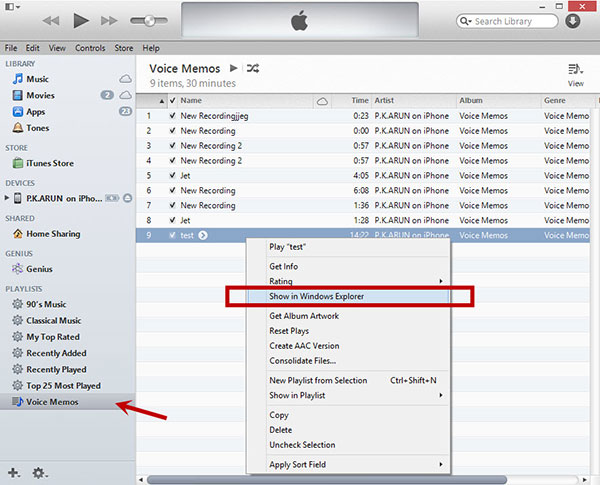Open the Recently Played playlist
600x485 pixels.
coord(56,369)
